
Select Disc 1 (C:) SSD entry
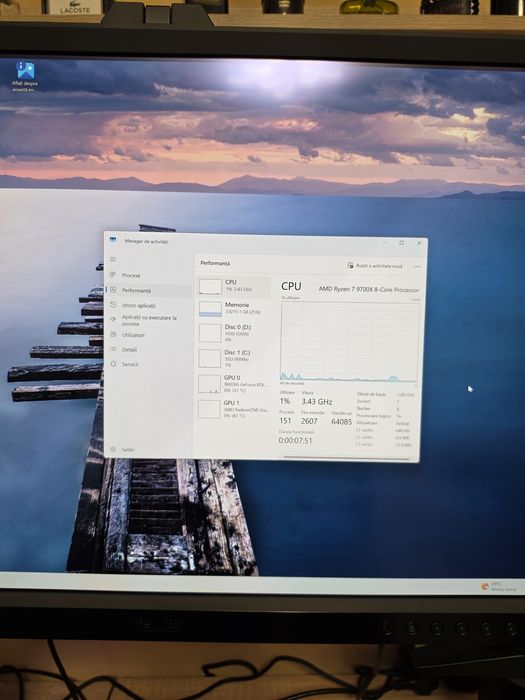[233, 358]
